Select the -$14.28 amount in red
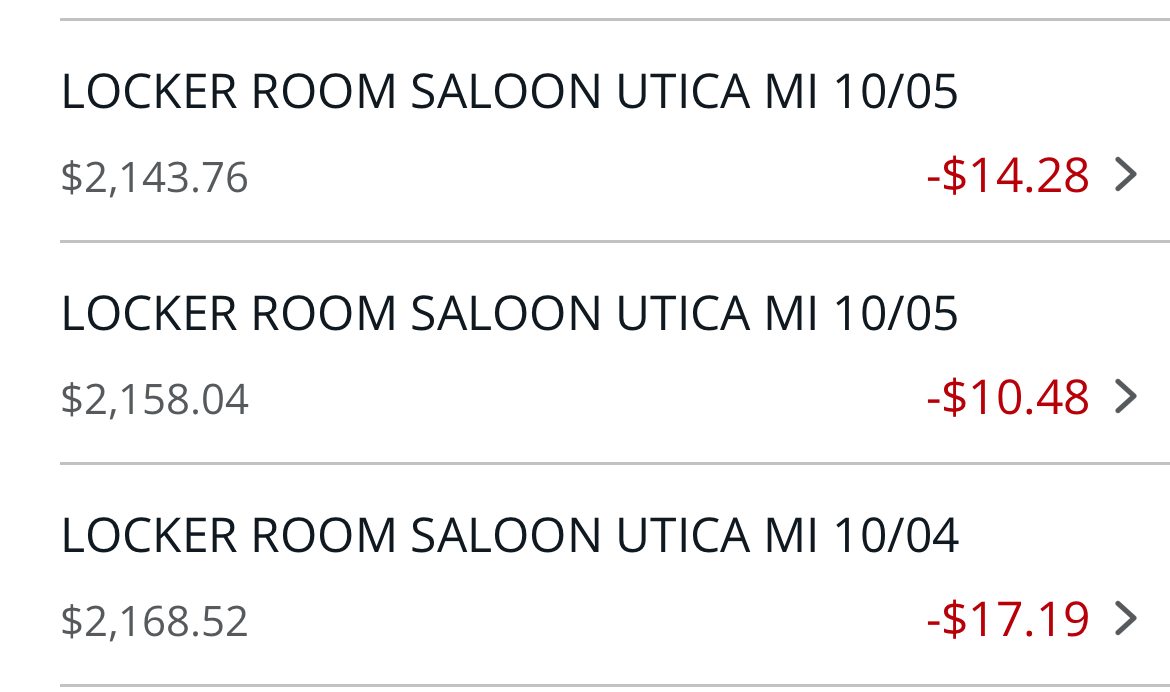This screenshot has width=1170, height=692. click(1008, 175)
